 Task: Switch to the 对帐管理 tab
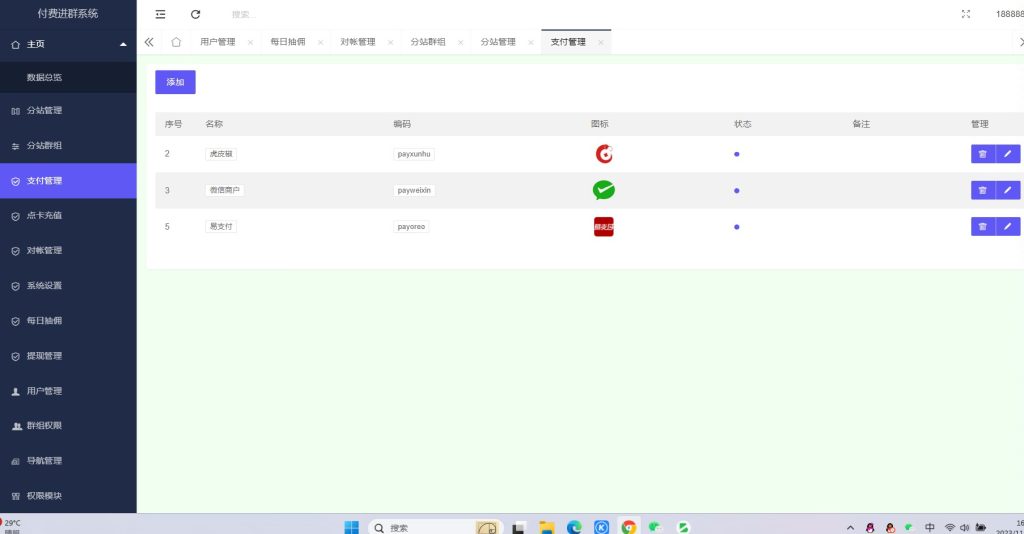pos(357,42)
